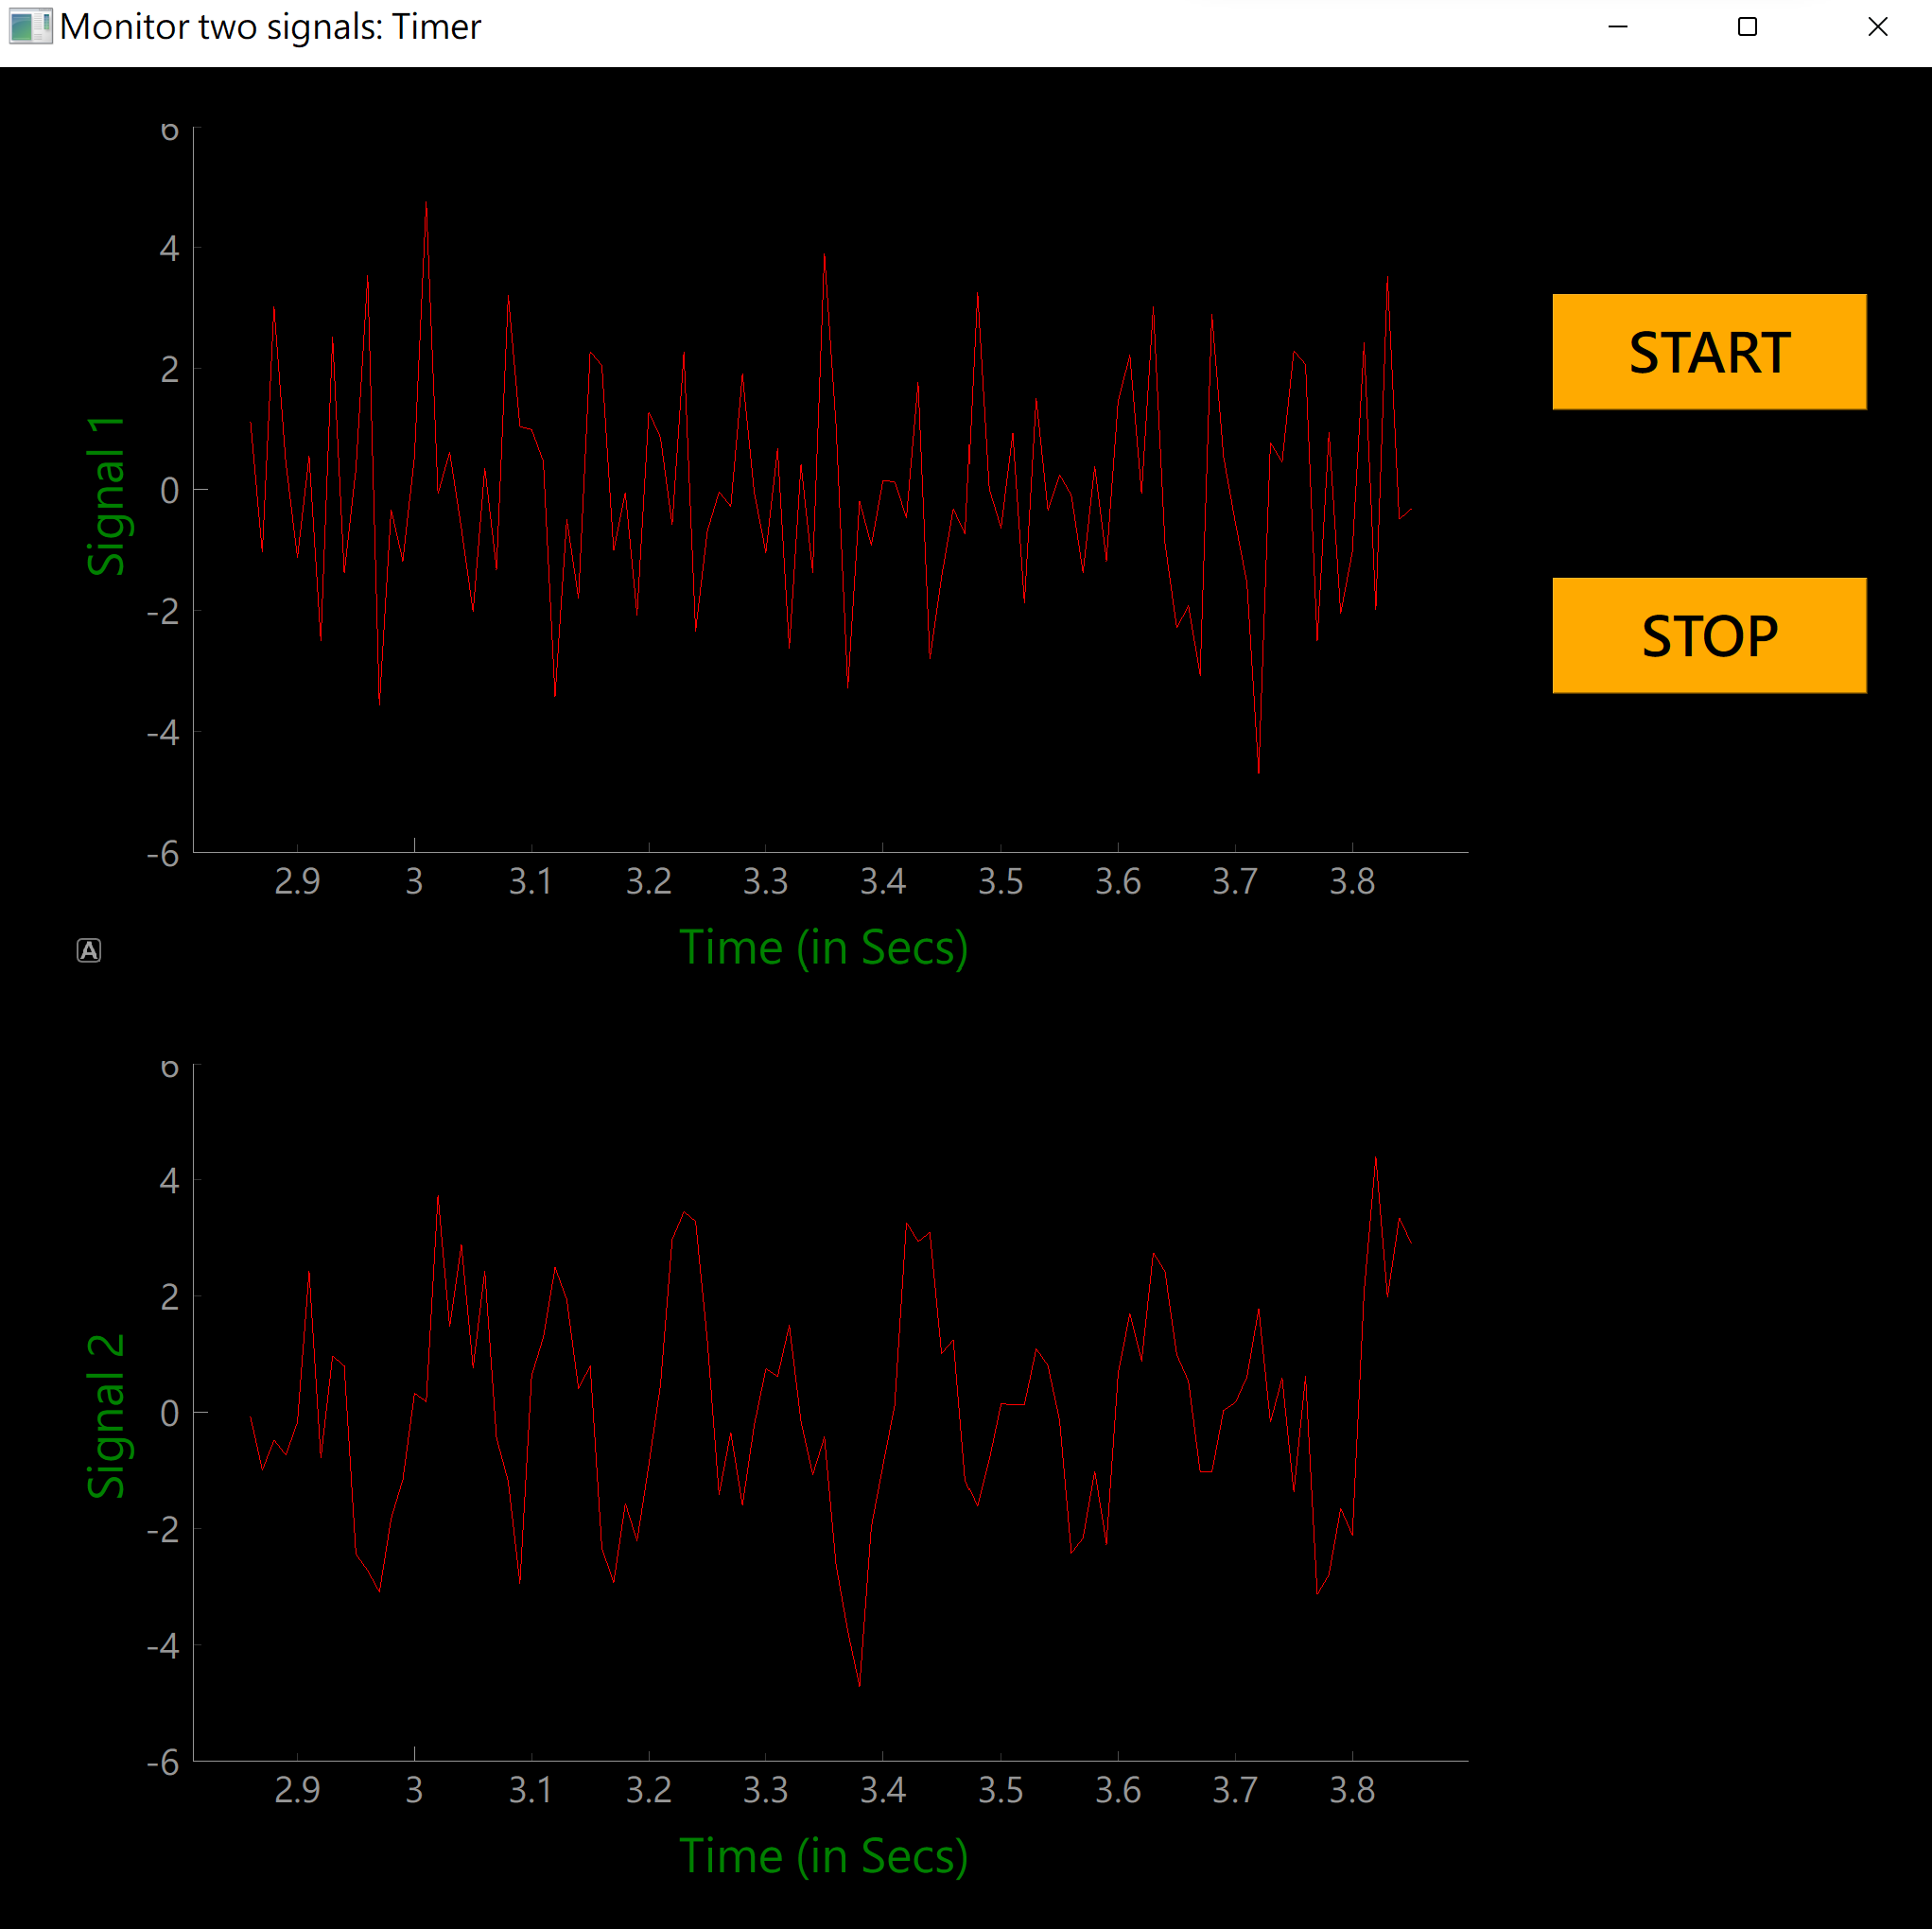Click the '4' y-axis tick of Signal 1 plot
1932x1929 pixels.
(x=169, y=248)
